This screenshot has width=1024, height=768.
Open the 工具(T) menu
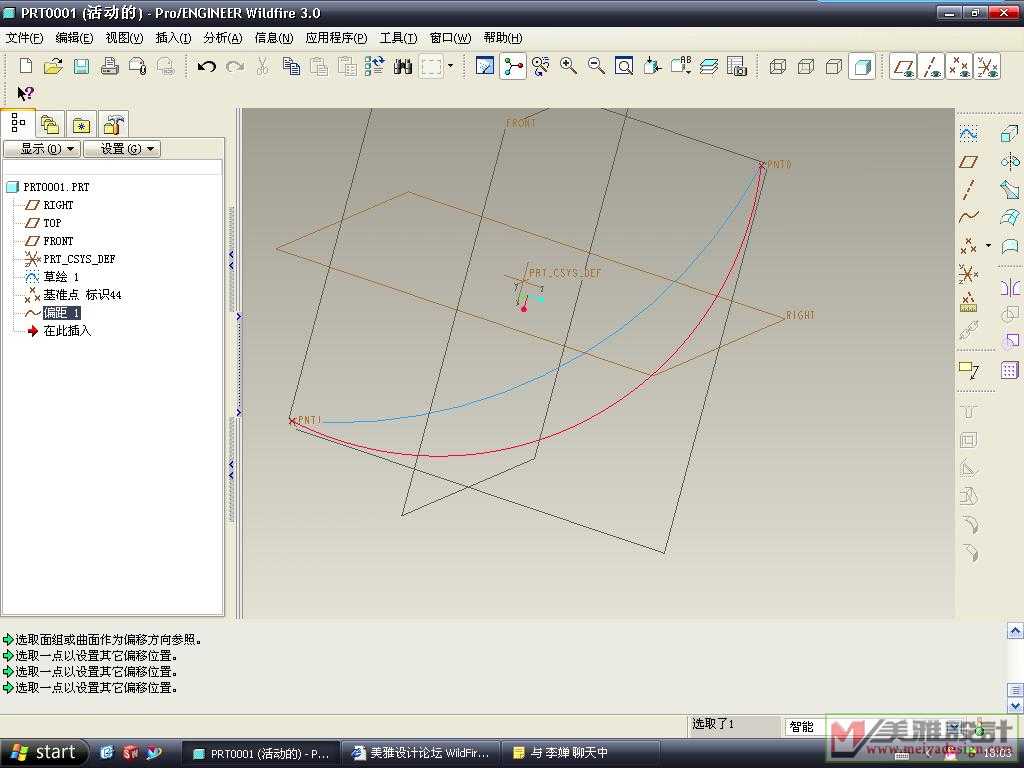[x=398, y=38]
